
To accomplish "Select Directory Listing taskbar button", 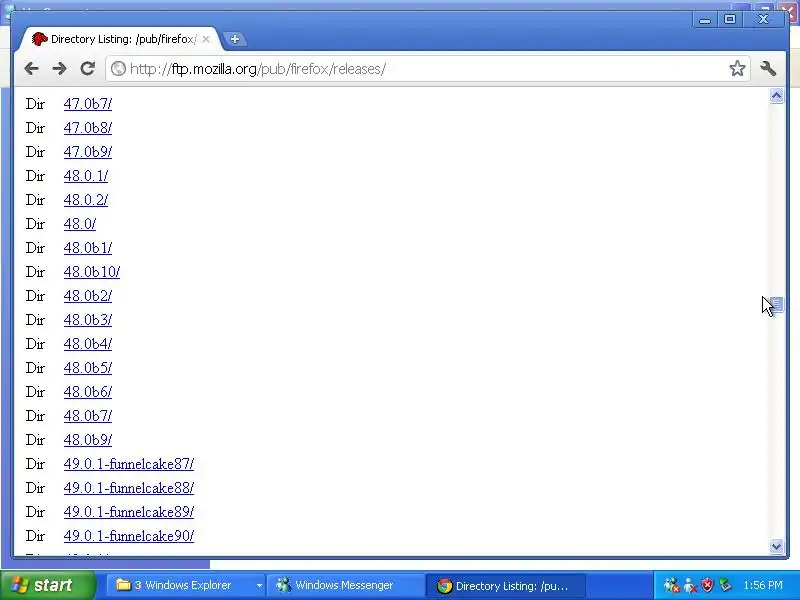I will [505, 585].
